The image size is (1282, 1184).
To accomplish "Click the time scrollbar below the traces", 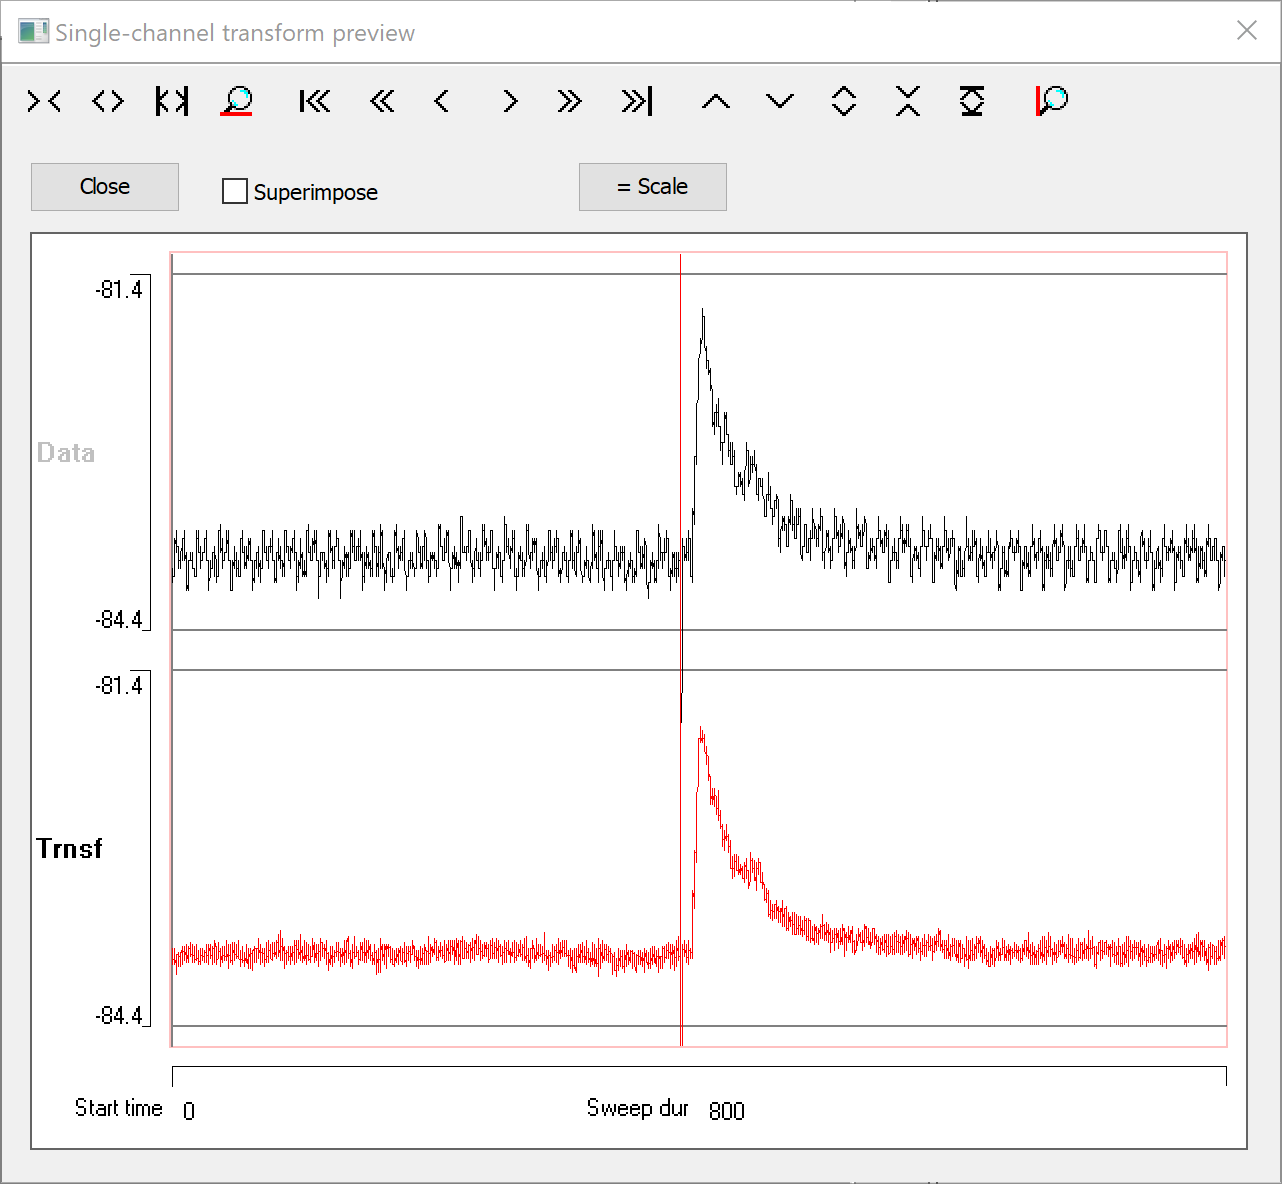I will point(699,1076).
